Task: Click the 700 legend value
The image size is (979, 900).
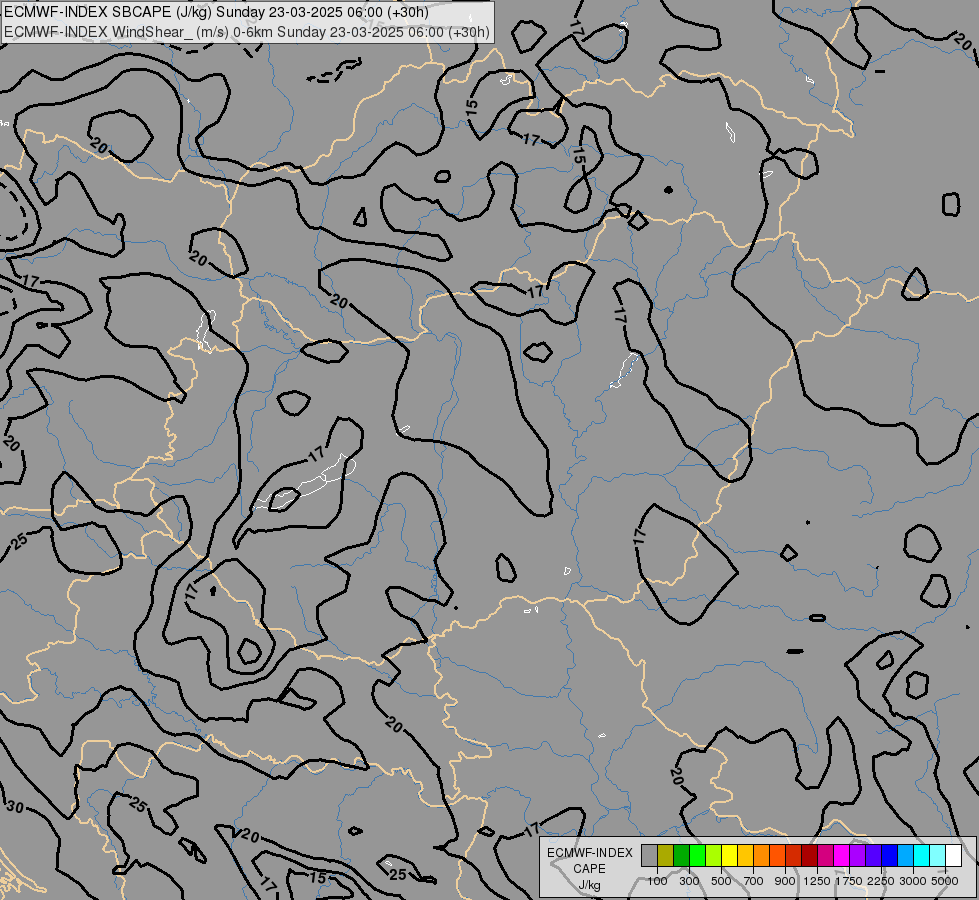Action: tap(754, 881)
